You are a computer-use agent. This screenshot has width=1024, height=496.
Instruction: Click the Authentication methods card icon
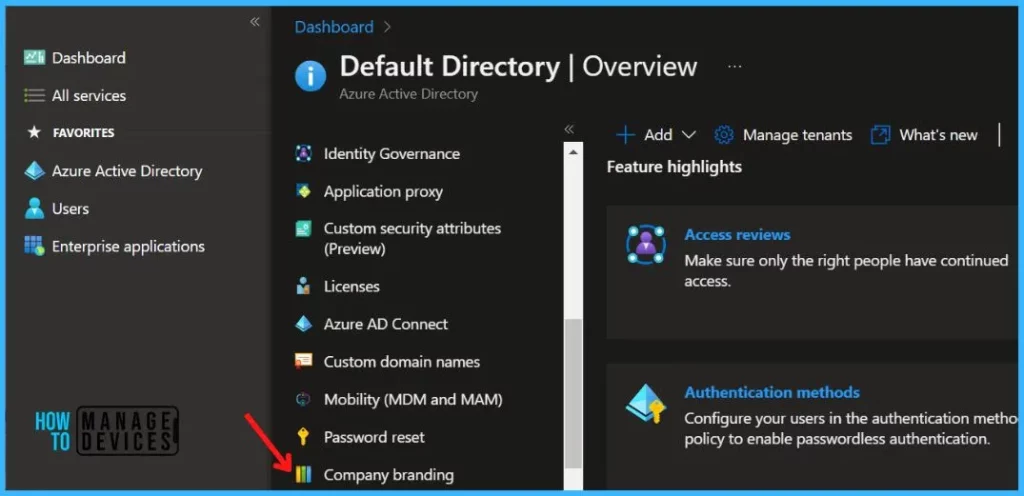click(645, 403)
